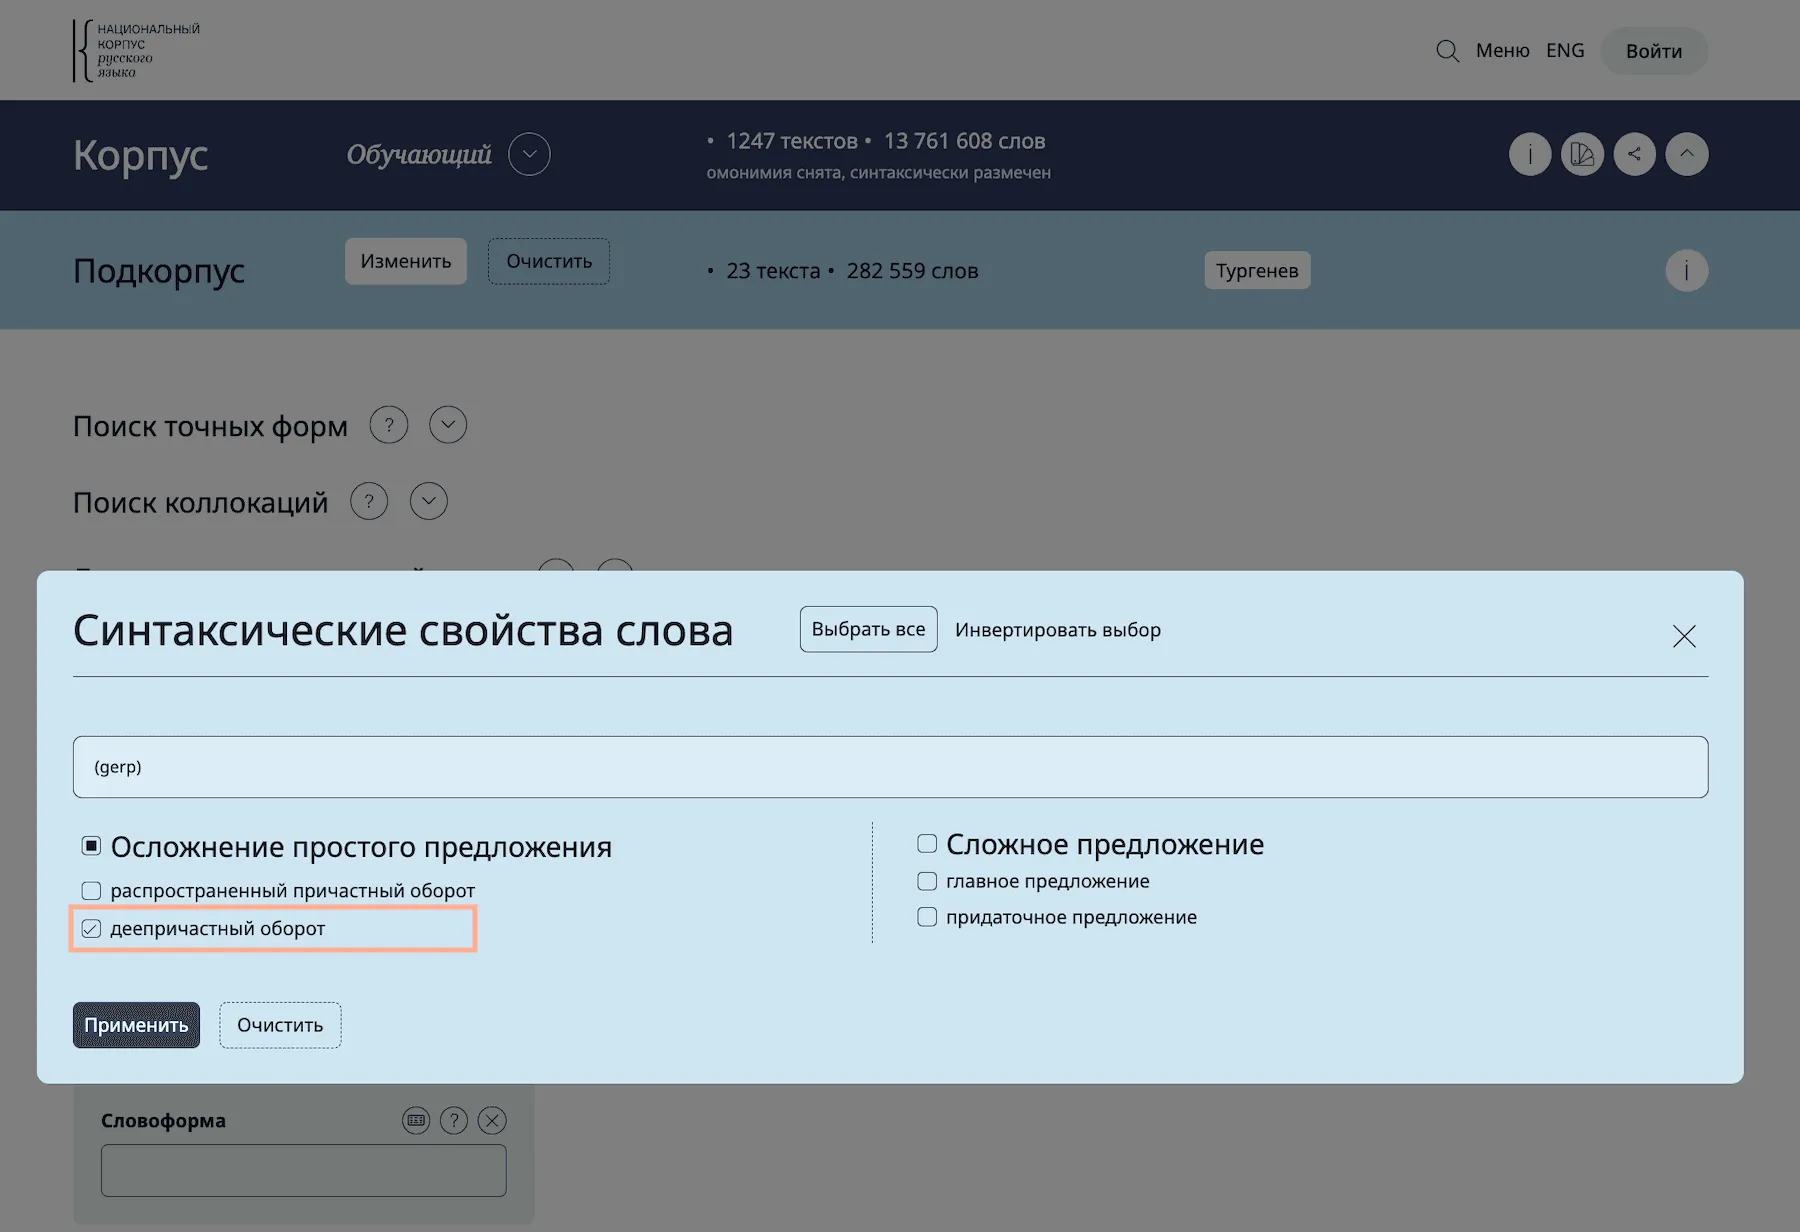Viewport: 1800px width, 1232px height.
Task: Show corpus info via the i icon
Action: tap(1530, 154)
